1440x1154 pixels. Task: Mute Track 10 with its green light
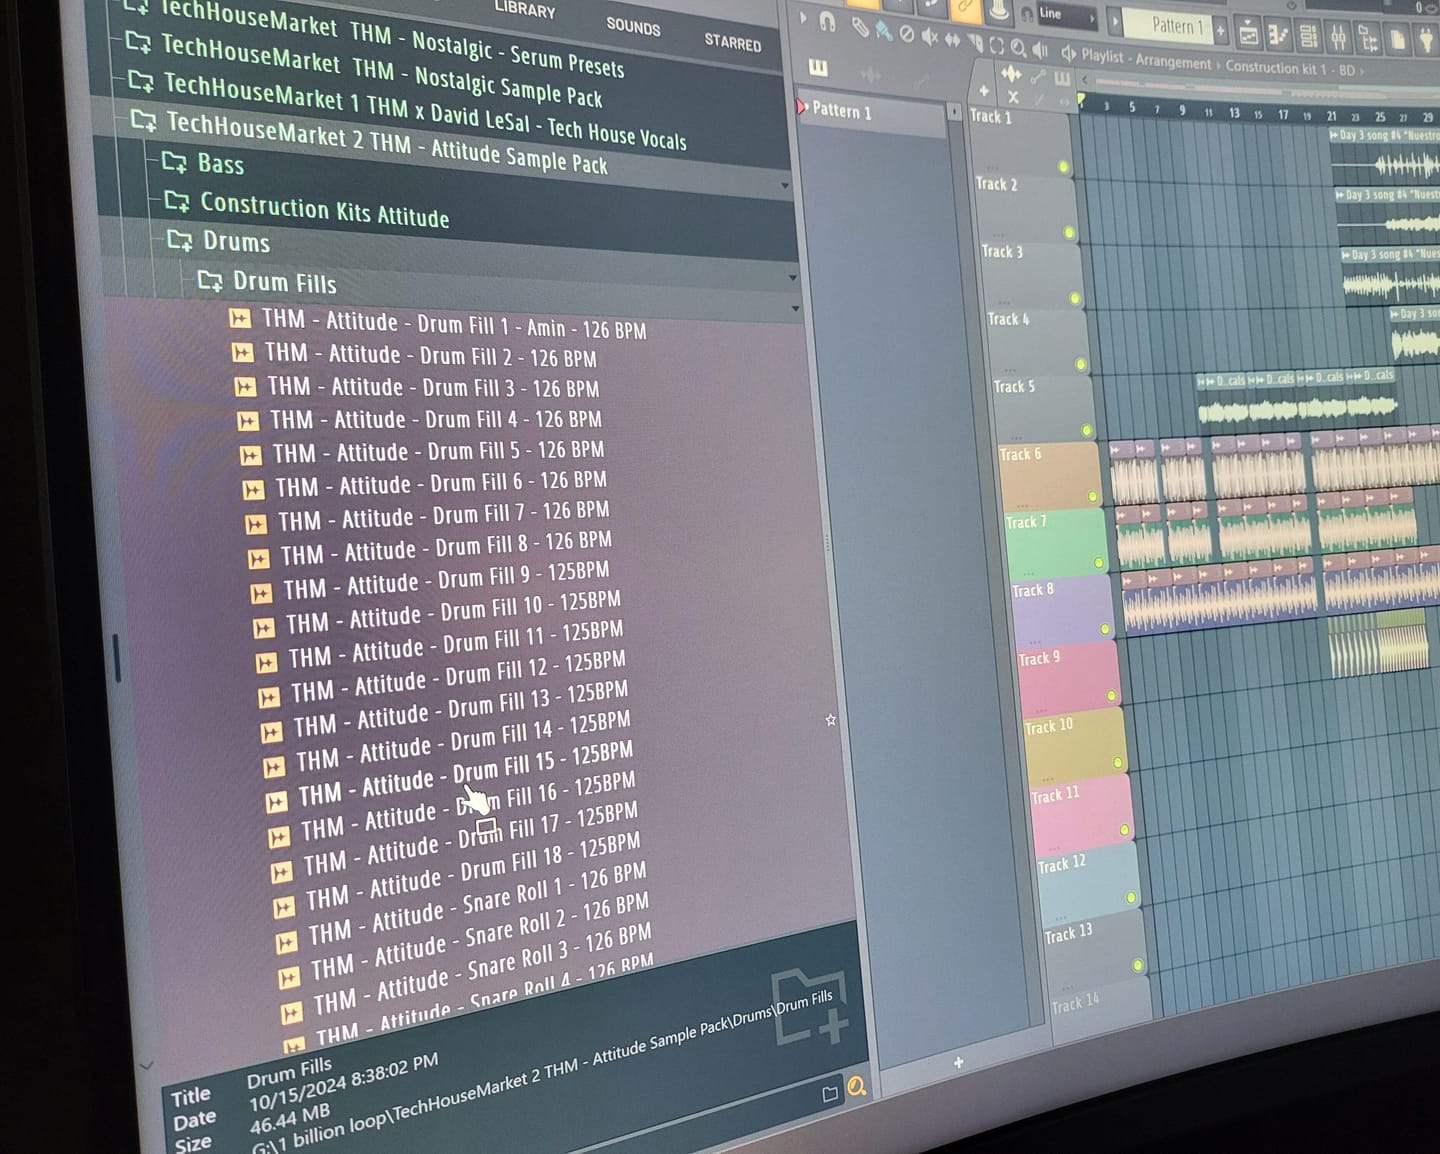pyautogui.click(x=1118, y=762)
